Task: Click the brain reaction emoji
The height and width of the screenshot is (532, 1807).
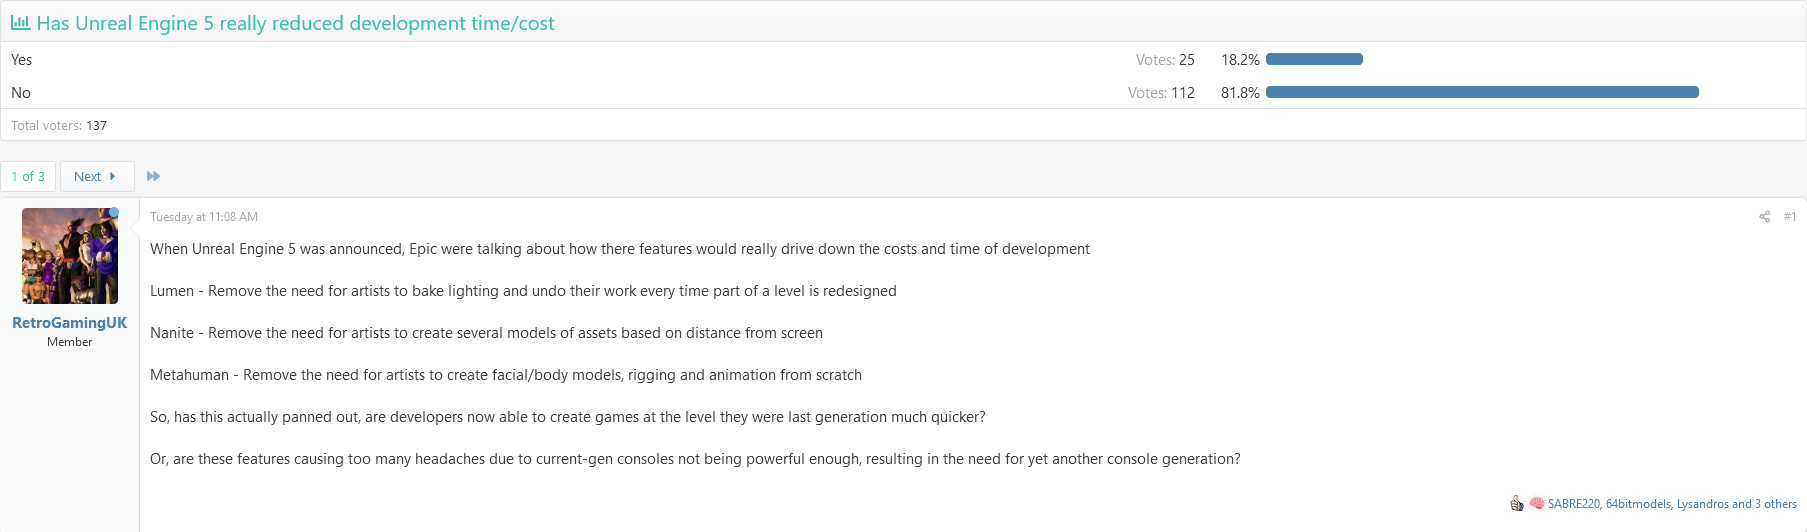Action: [x=1536, y=504]
